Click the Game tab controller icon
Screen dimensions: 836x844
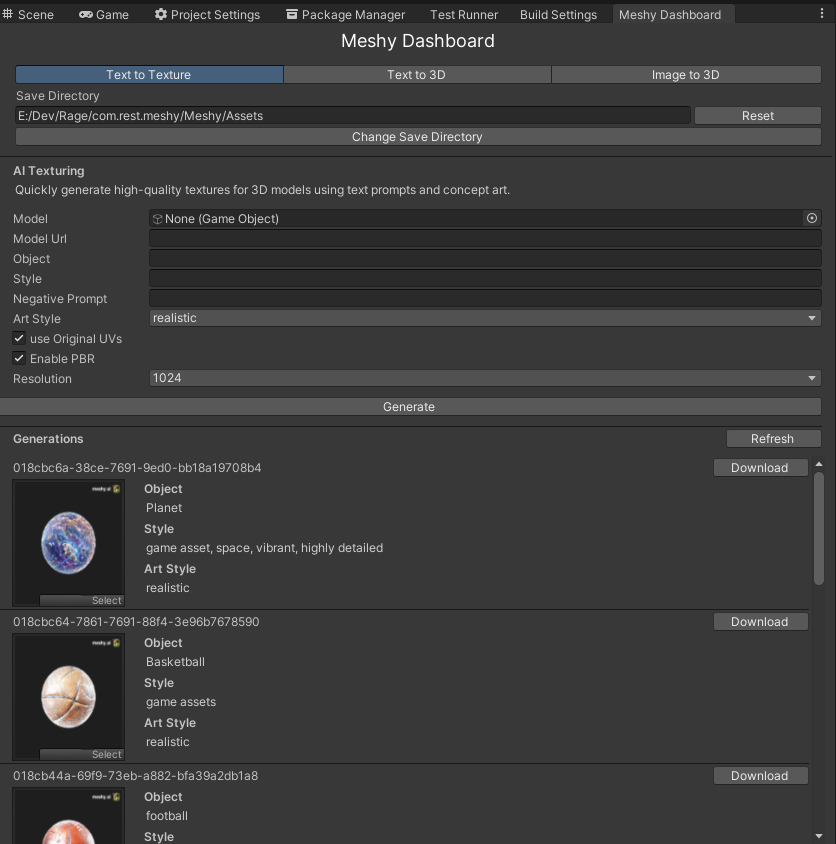coord(86,15)
